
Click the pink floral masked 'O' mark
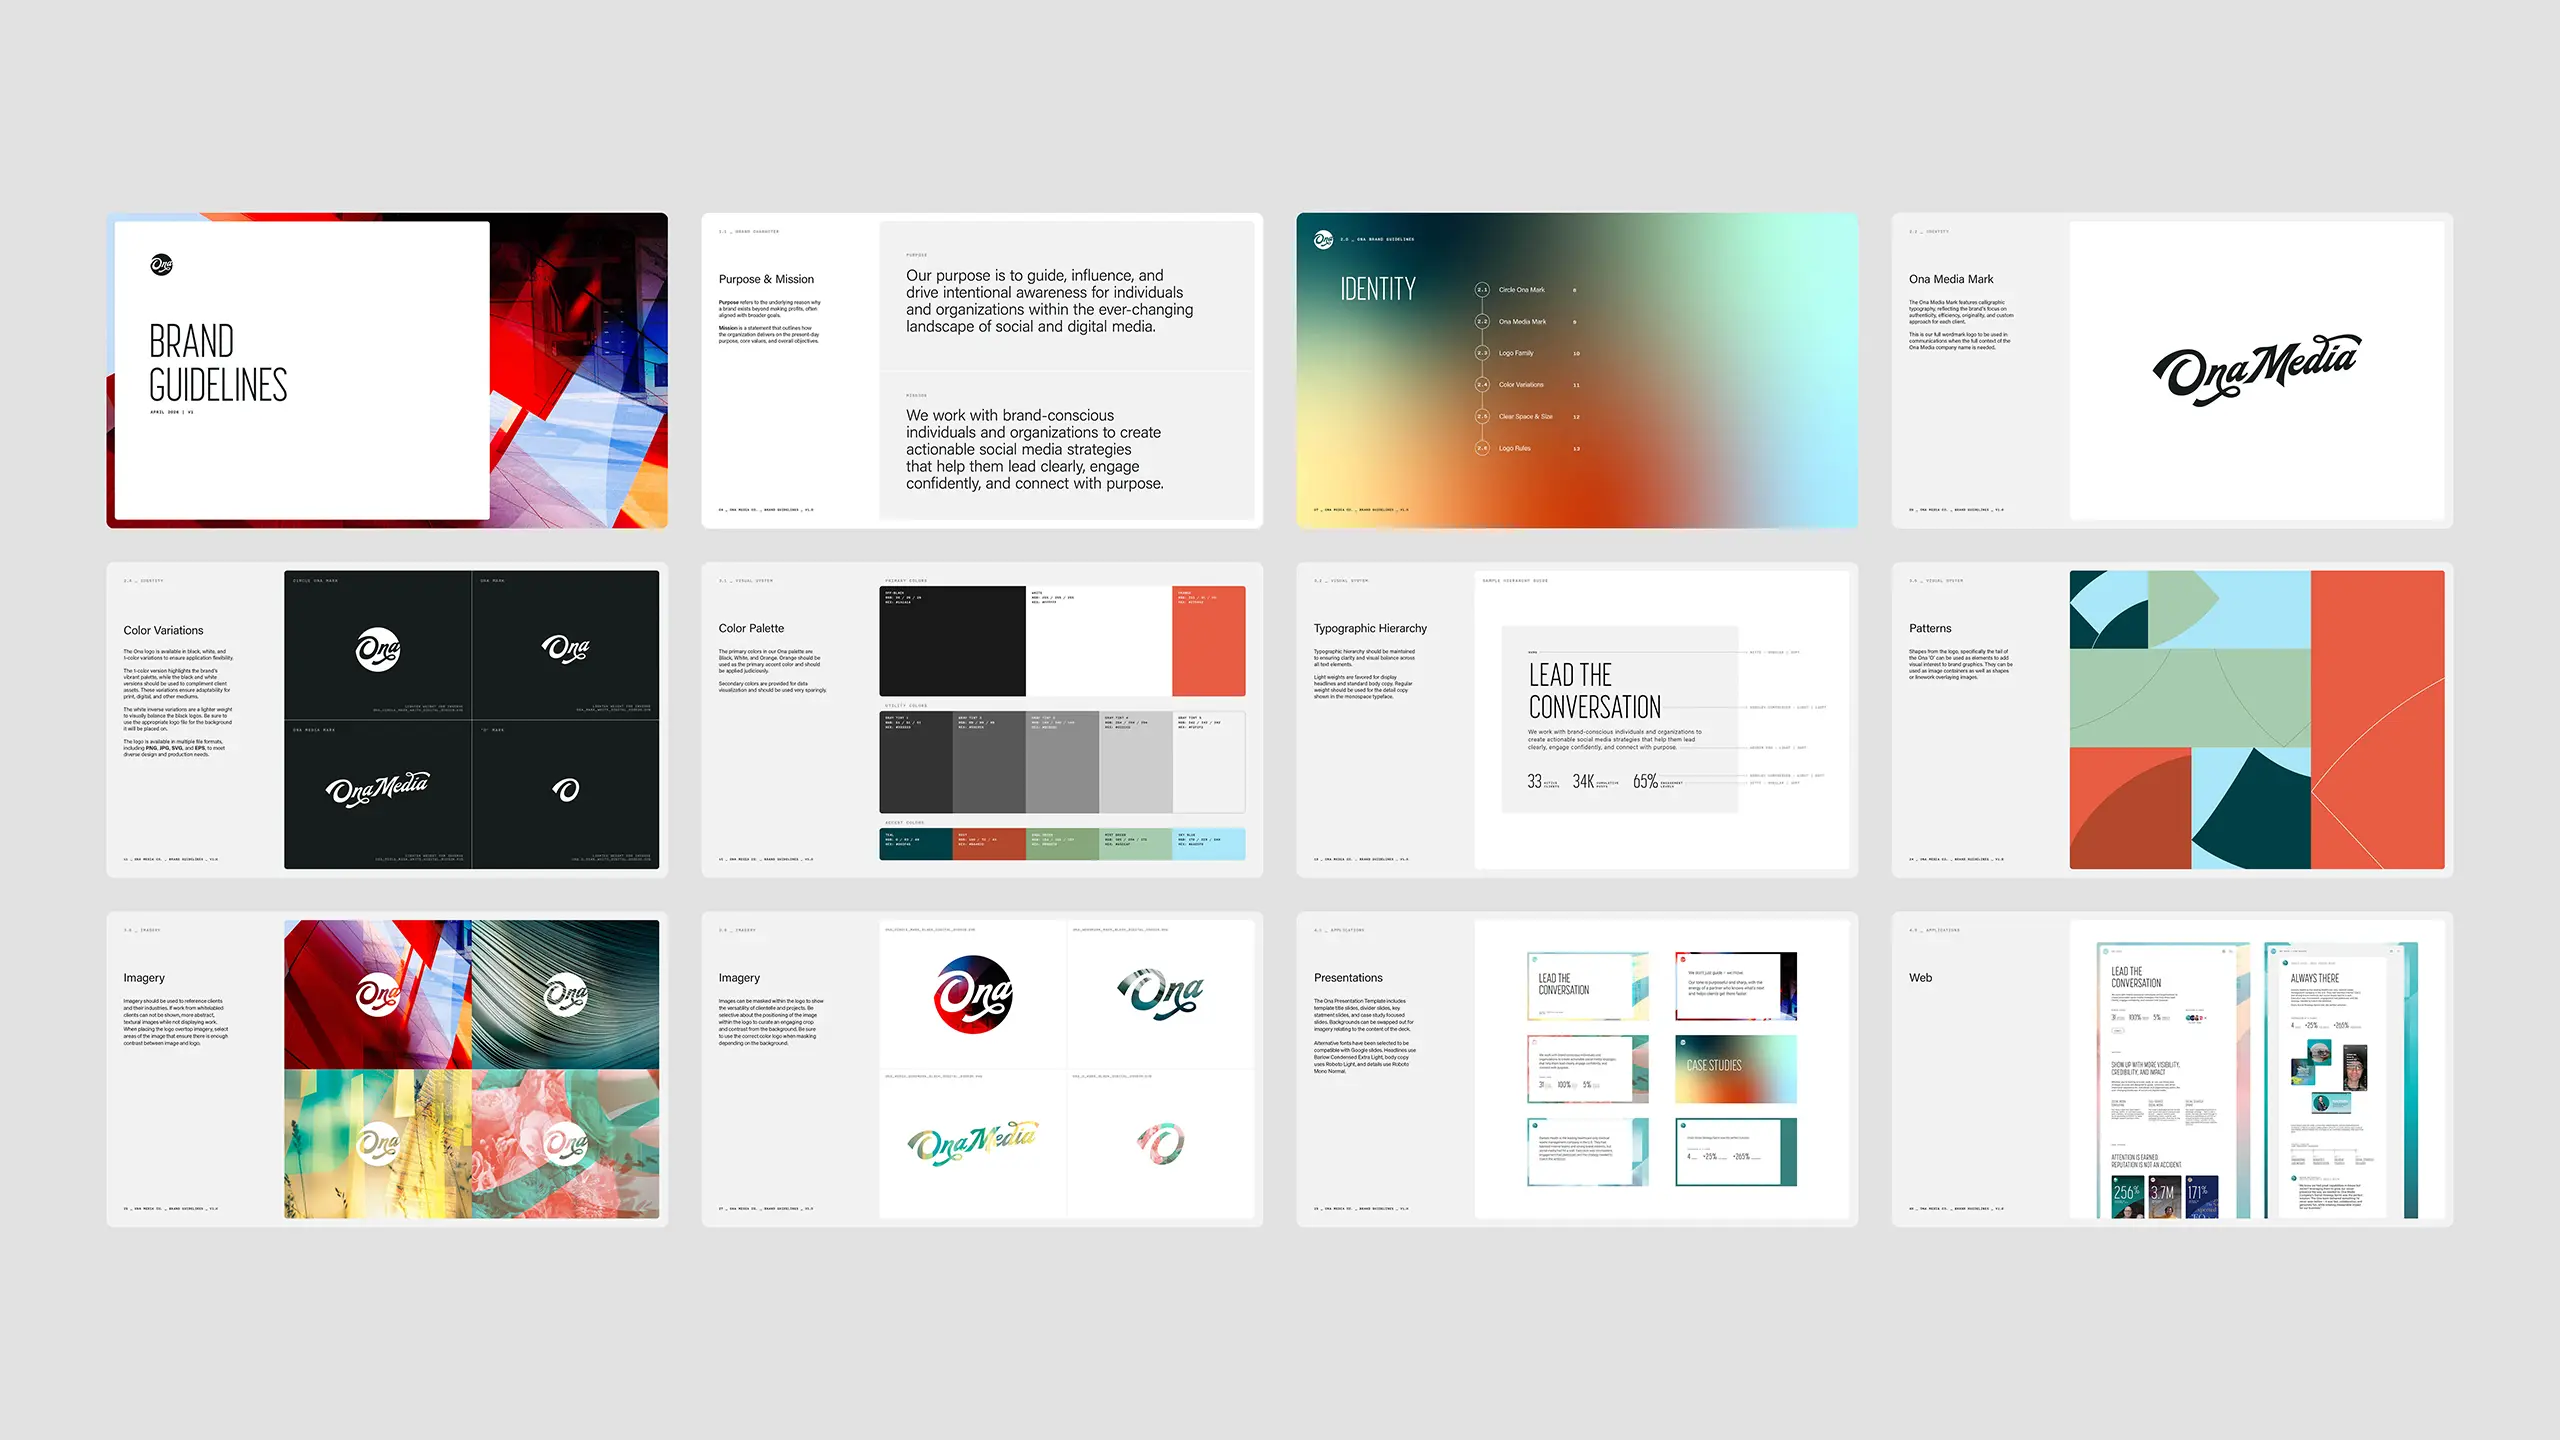pyautogui.click(x=1160, y=1143)
